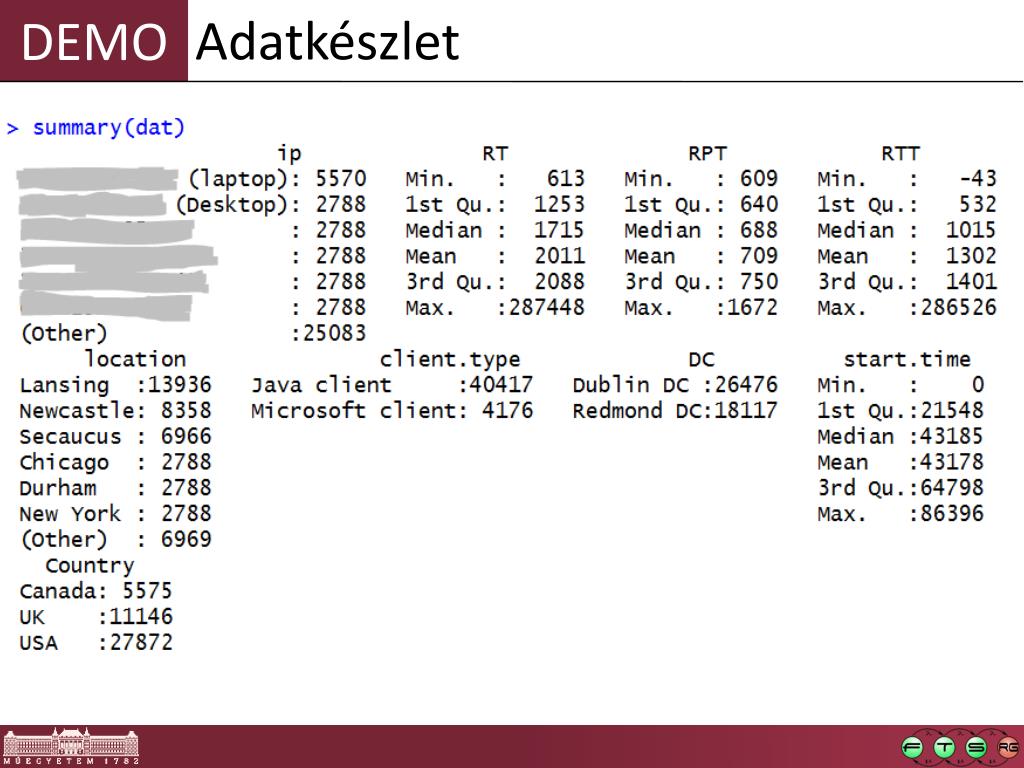Screen dimensions: 1024x768
Task: Click the Műegyetem 1782 building logo
Action: pos(71,746)
